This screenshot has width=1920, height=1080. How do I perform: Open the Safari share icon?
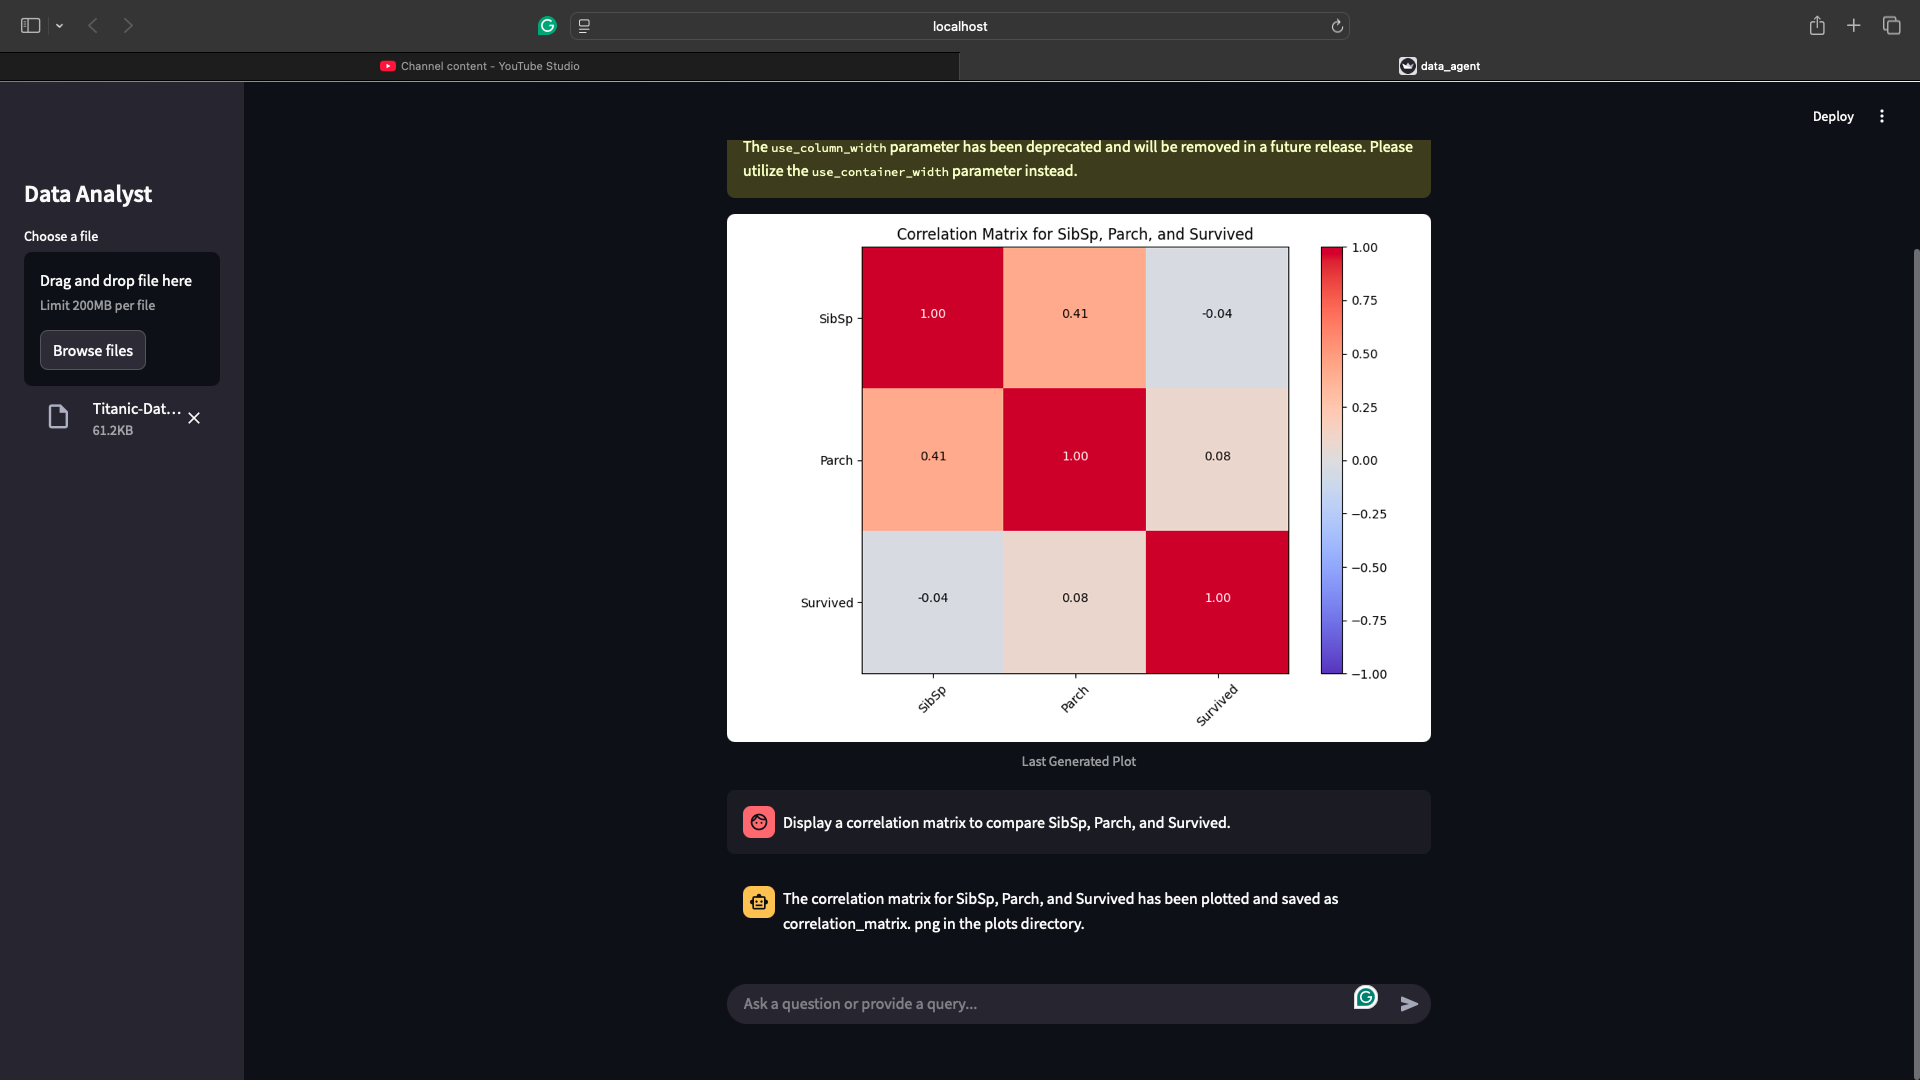tap(1817, 26)
